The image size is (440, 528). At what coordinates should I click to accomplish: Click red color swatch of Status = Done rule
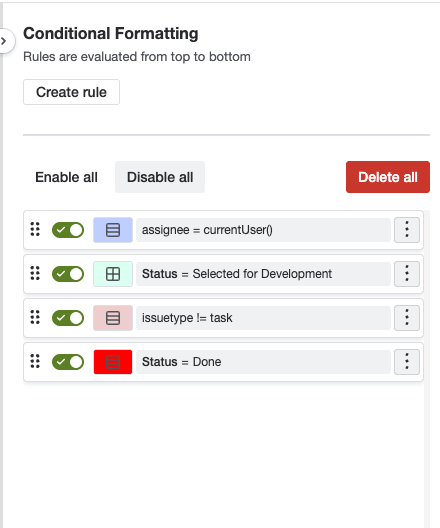point(113,362)
